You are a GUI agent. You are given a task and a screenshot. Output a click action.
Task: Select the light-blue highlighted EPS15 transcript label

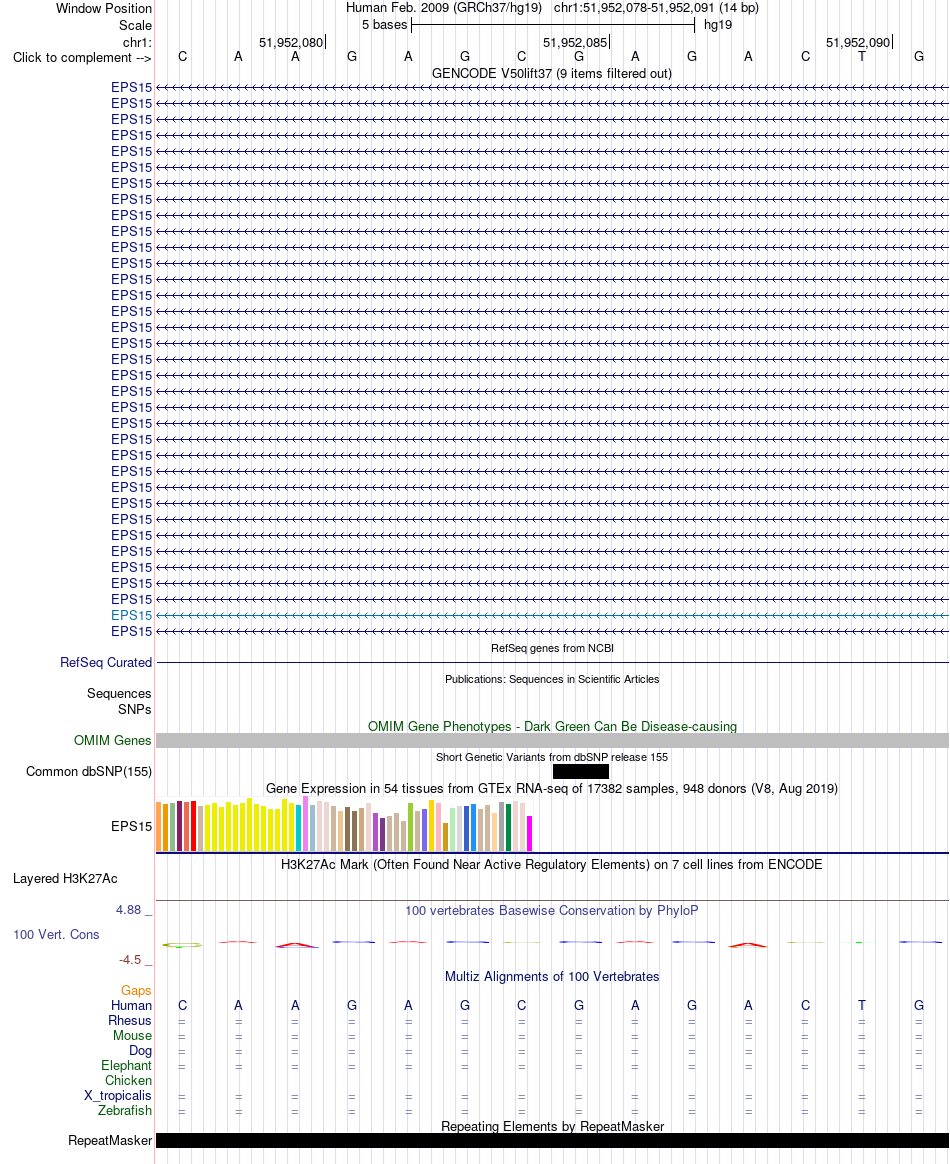pos(131,615)
